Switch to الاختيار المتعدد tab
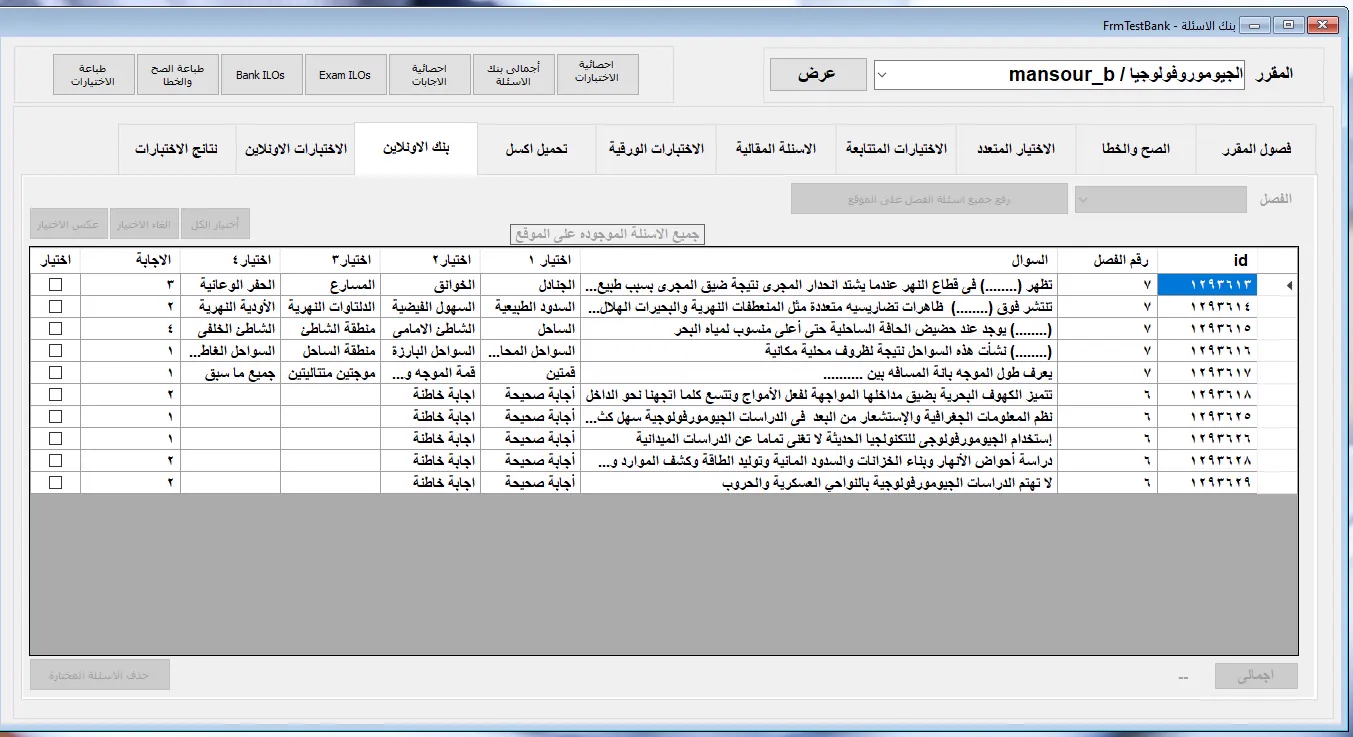1353x737 pixels. [x=1016, y=149]
